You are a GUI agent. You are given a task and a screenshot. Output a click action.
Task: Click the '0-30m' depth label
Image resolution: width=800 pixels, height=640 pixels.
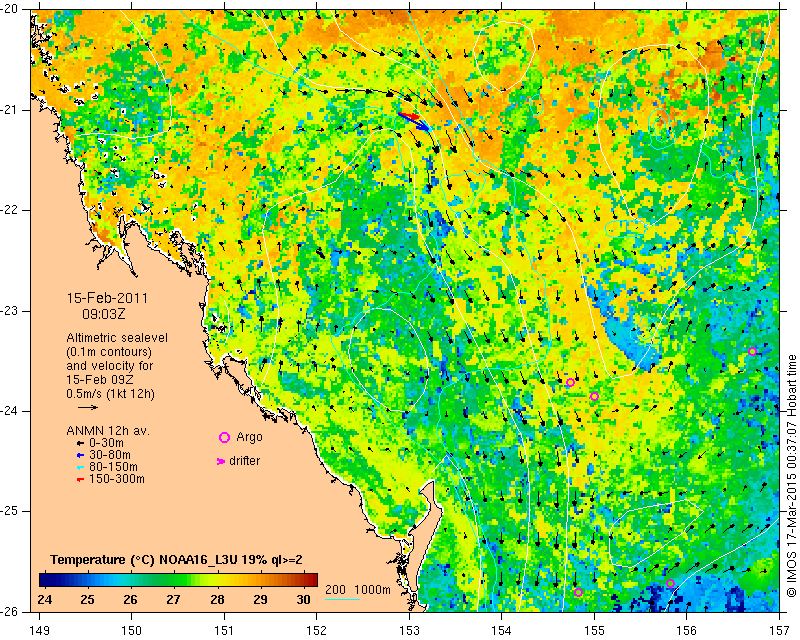click(106, 443)
